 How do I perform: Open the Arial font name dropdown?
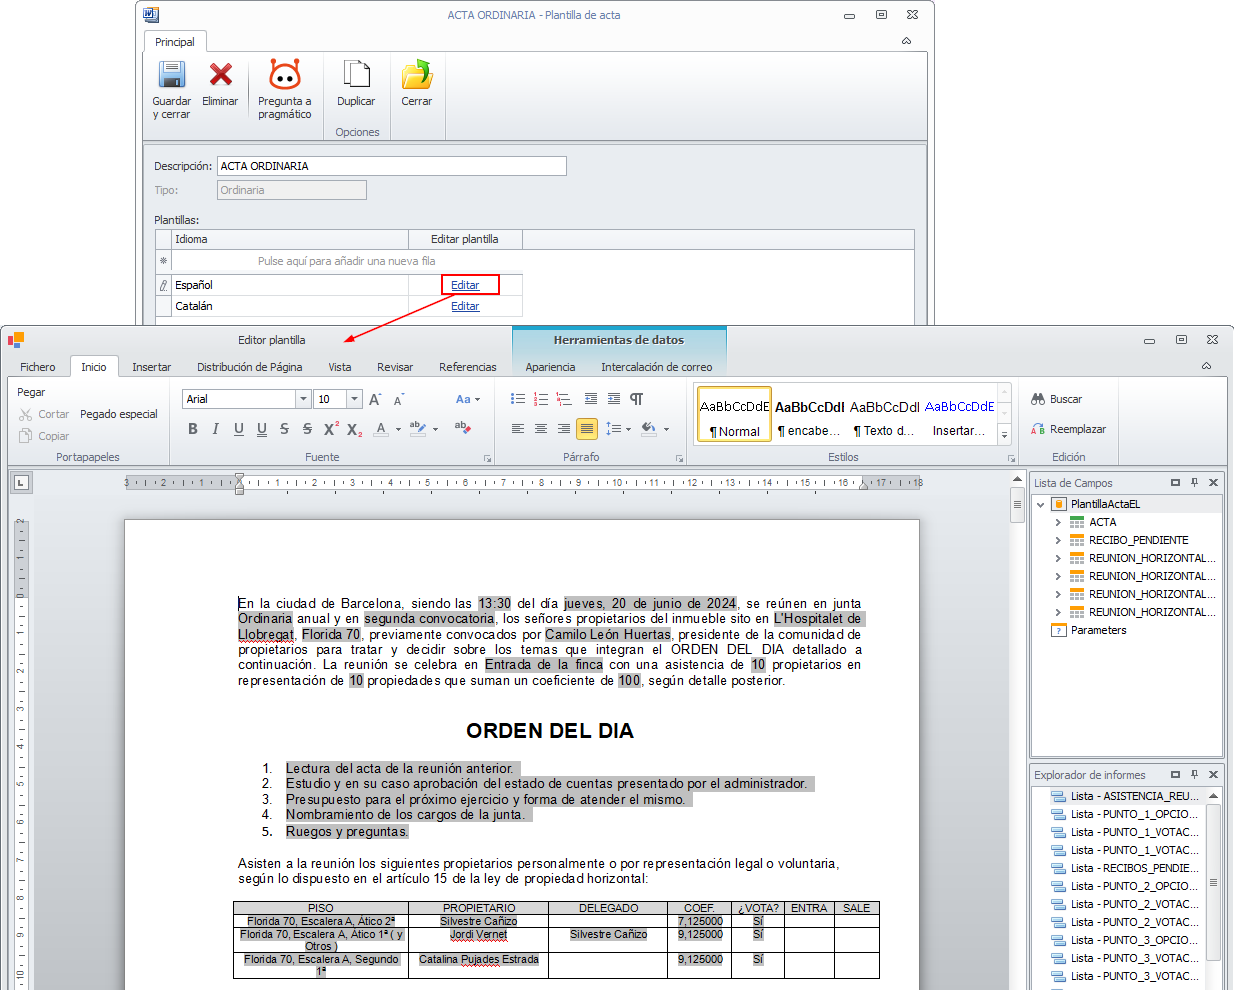pyautogui.click(x=303, y=399)
